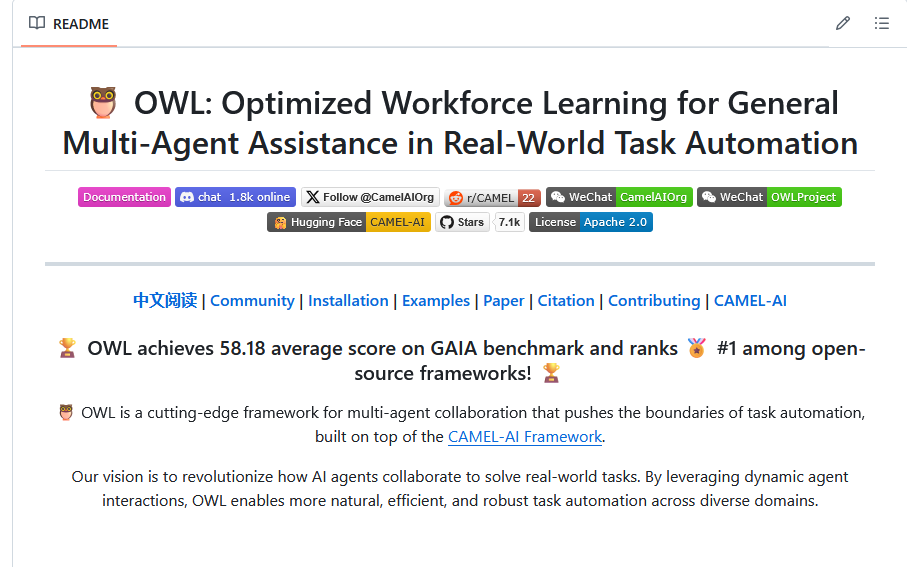Viewport: 907px width, 567px height.
Task: Click the medal emoji before #1
Action: tap(696, 348)
